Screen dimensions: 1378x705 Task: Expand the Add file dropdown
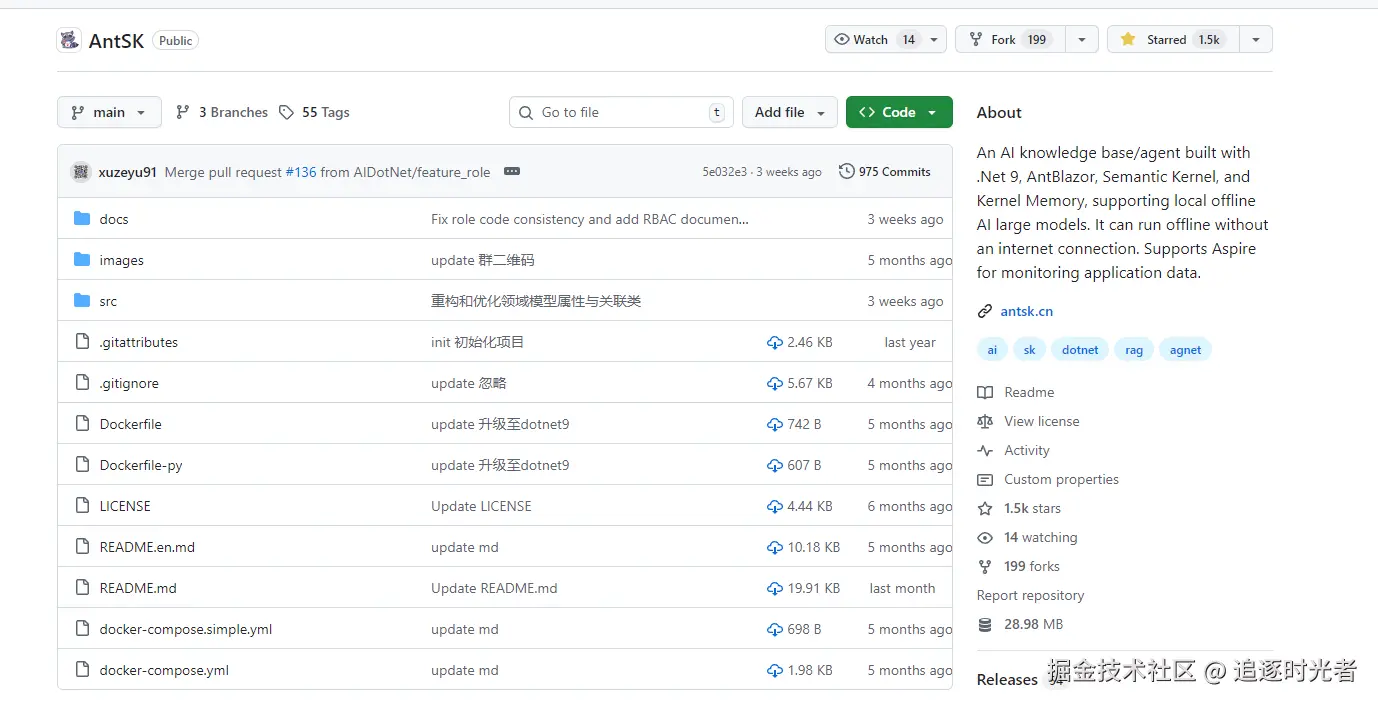pyautogui.click(x=789, y=112)
